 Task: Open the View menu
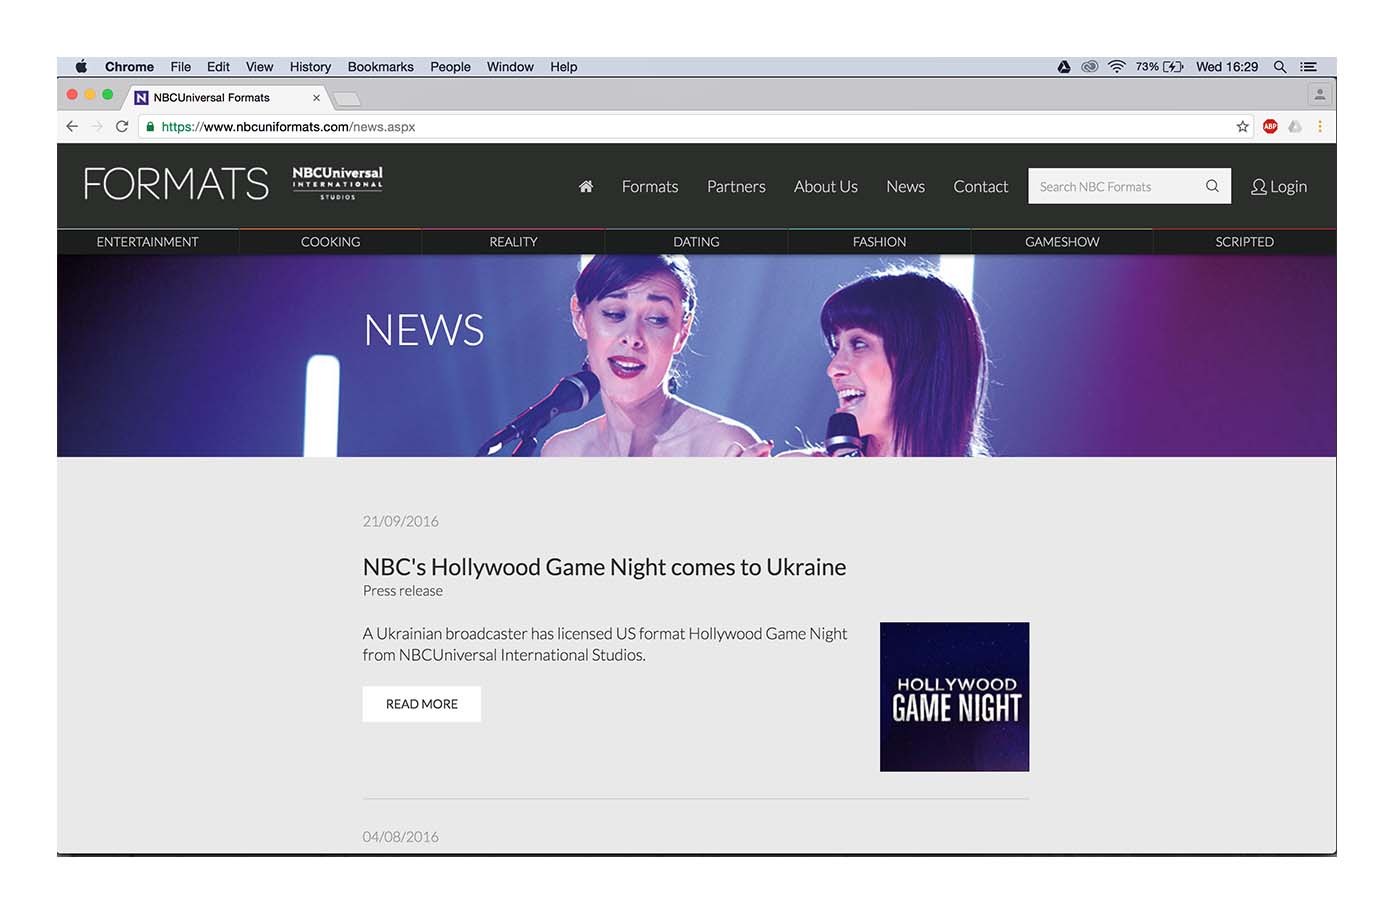[x=259, y=67]
